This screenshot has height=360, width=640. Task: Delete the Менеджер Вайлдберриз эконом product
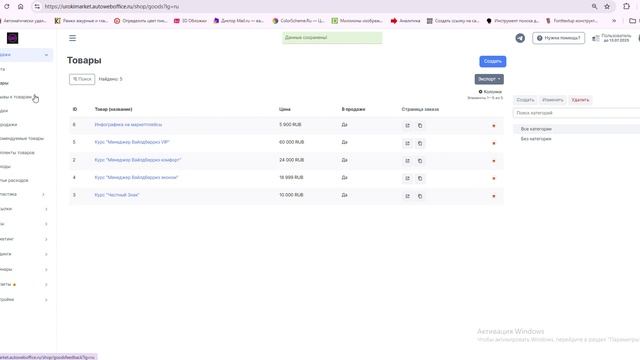(493, 178)
